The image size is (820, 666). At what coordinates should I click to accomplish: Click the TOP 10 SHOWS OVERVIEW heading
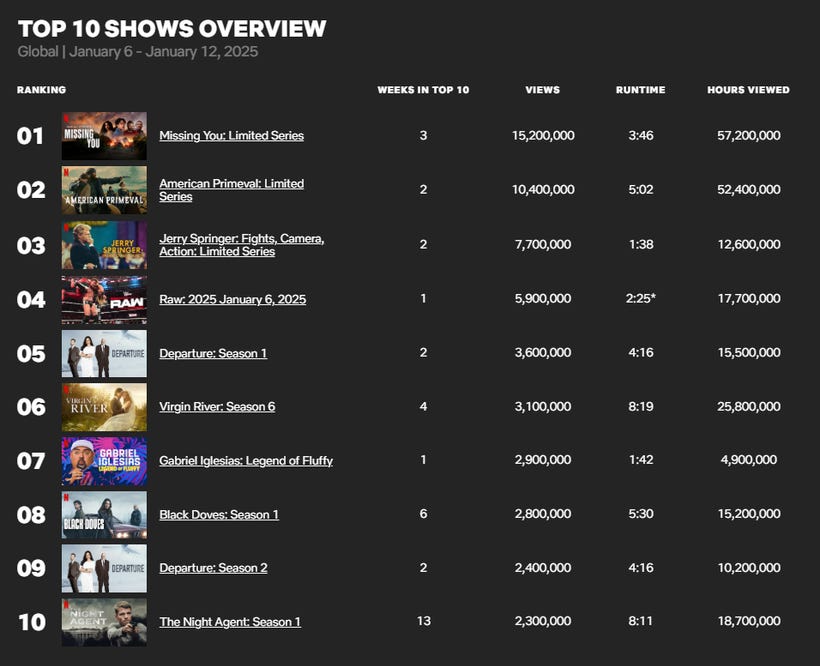coord(172,28)
